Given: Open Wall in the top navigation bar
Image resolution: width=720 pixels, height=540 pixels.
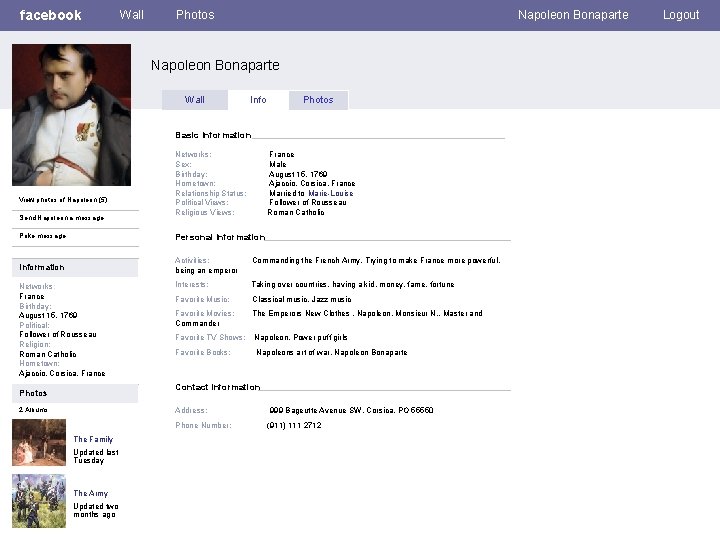Looking at the screenshot, I should [131, 15].
